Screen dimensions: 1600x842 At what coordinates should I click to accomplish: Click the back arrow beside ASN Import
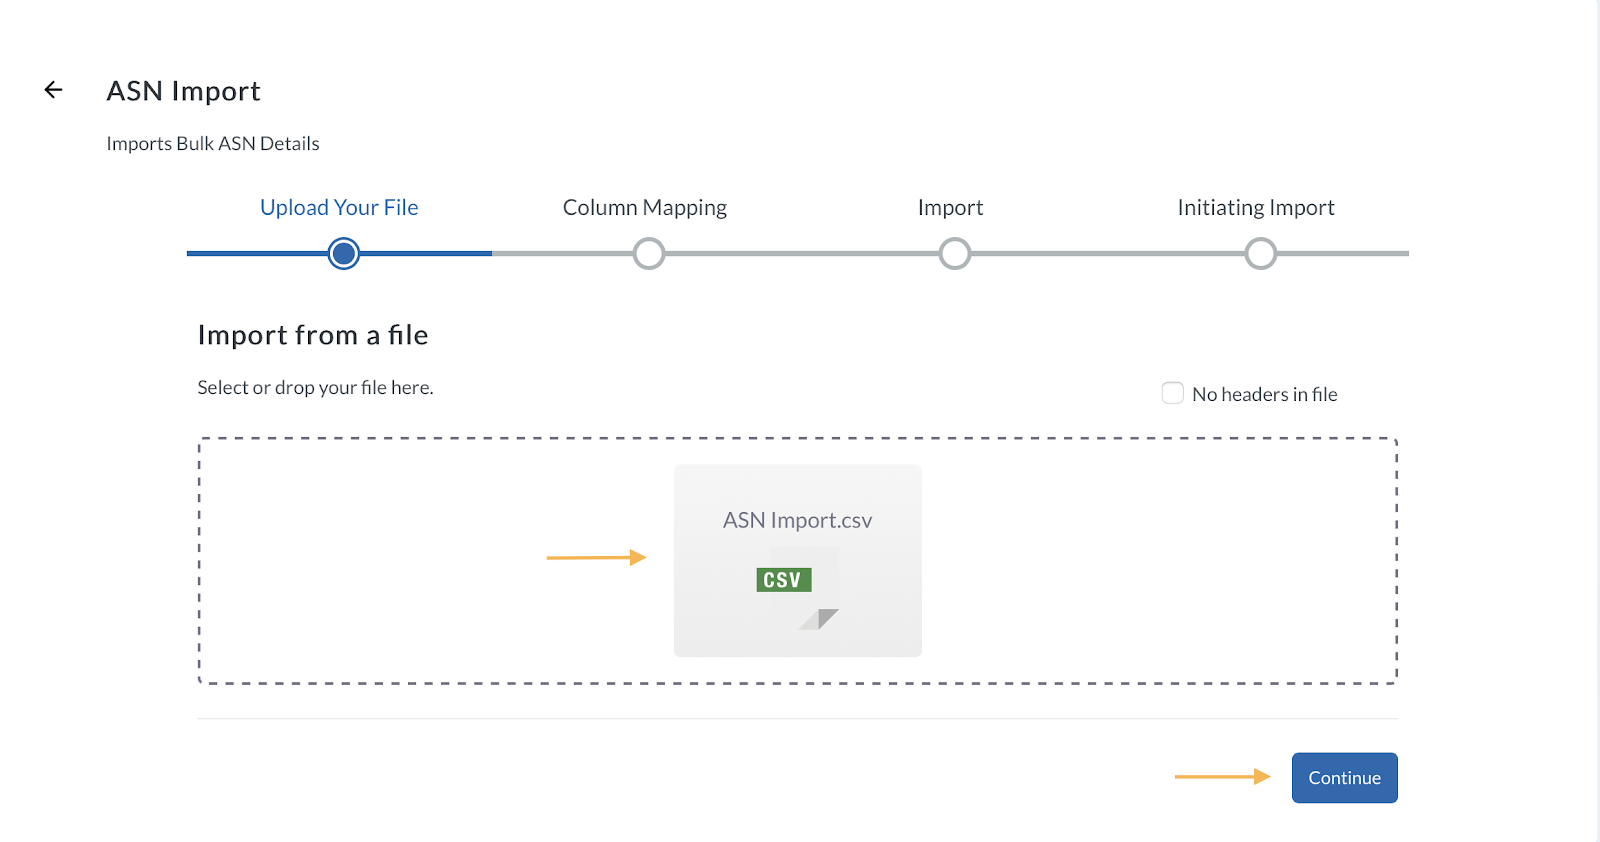[x=51, y=89]
